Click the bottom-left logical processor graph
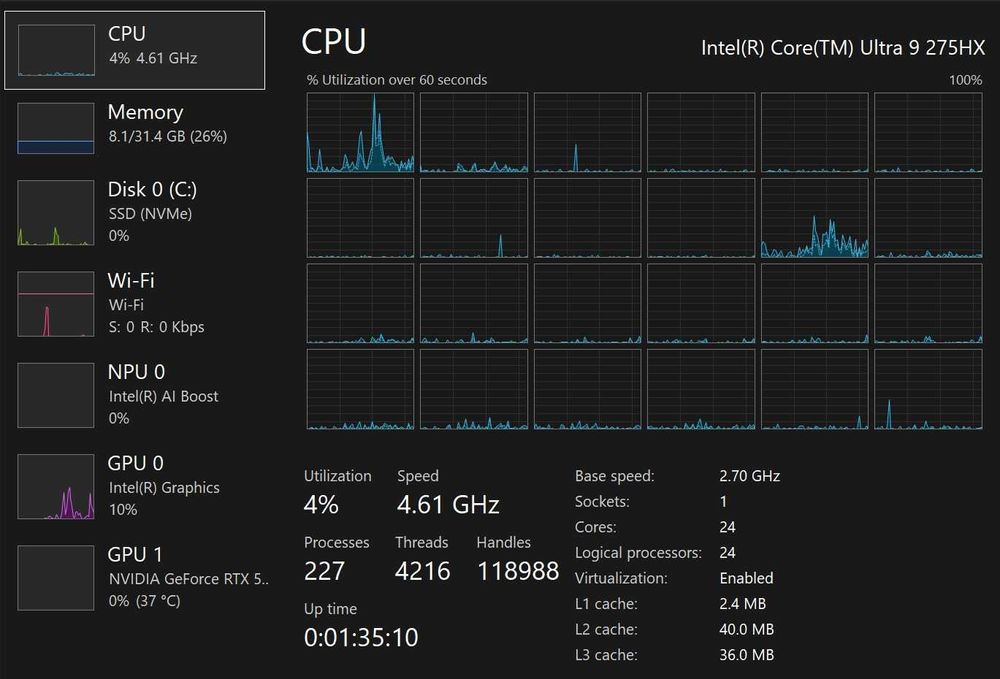Viewport: 1000px width, 679px height. click(x=360, y=389)
